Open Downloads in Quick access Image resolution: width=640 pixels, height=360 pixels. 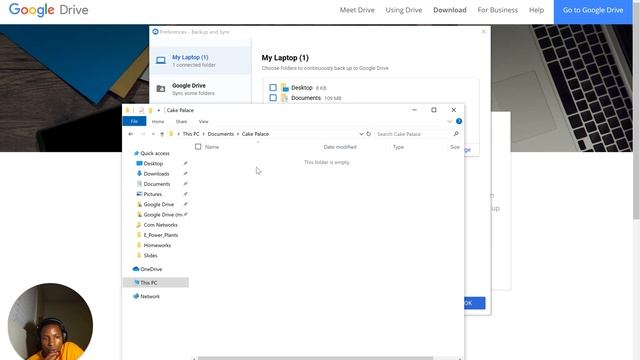(156, 173)
